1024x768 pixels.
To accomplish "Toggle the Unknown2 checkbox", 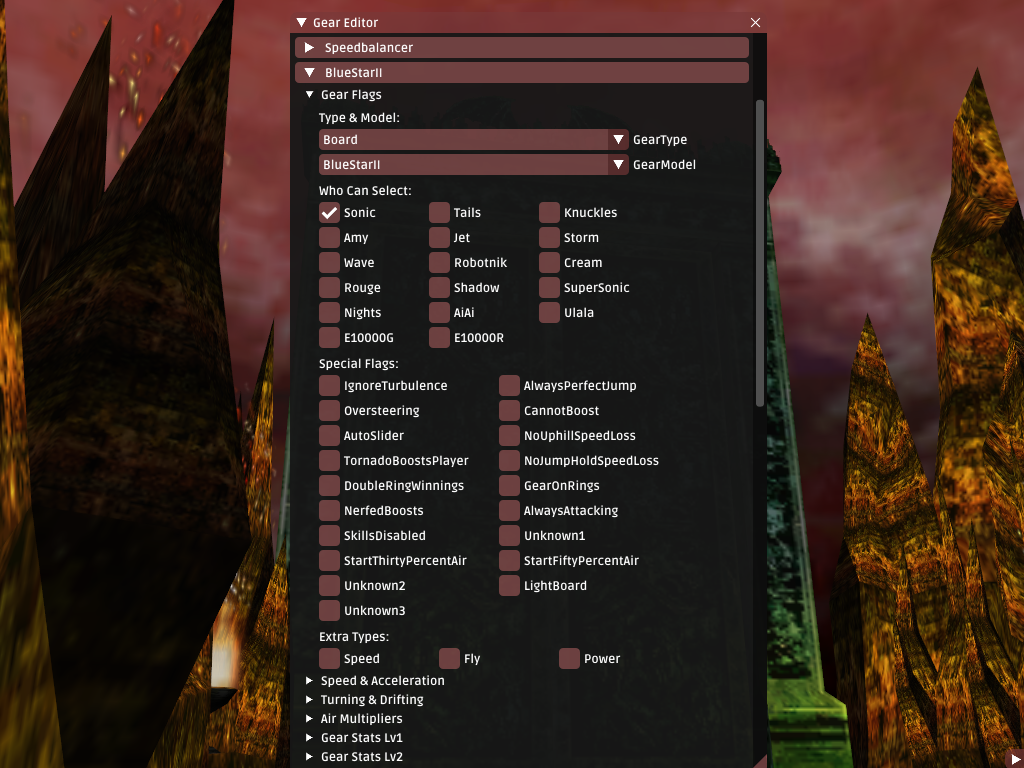I will [x=329, y=586].
